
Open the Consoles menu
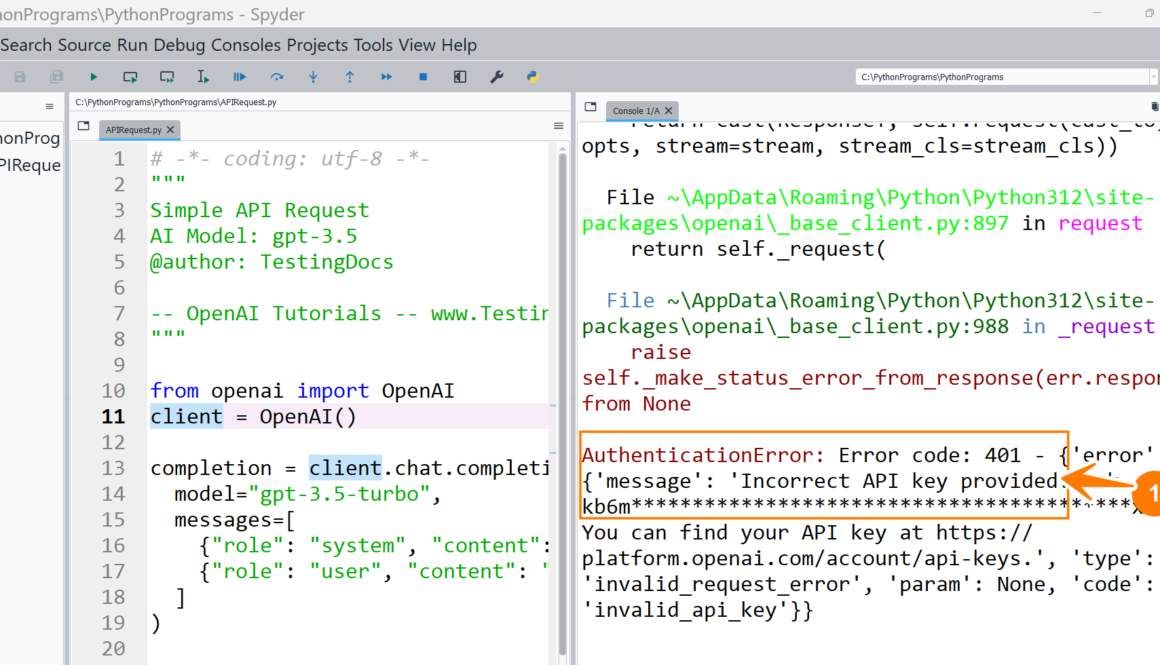tap(246, 45)
